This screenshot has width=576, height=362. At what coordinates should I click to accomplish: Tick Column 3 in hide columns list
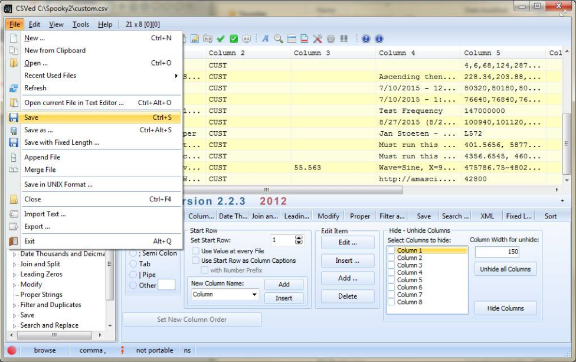(391, 265)
